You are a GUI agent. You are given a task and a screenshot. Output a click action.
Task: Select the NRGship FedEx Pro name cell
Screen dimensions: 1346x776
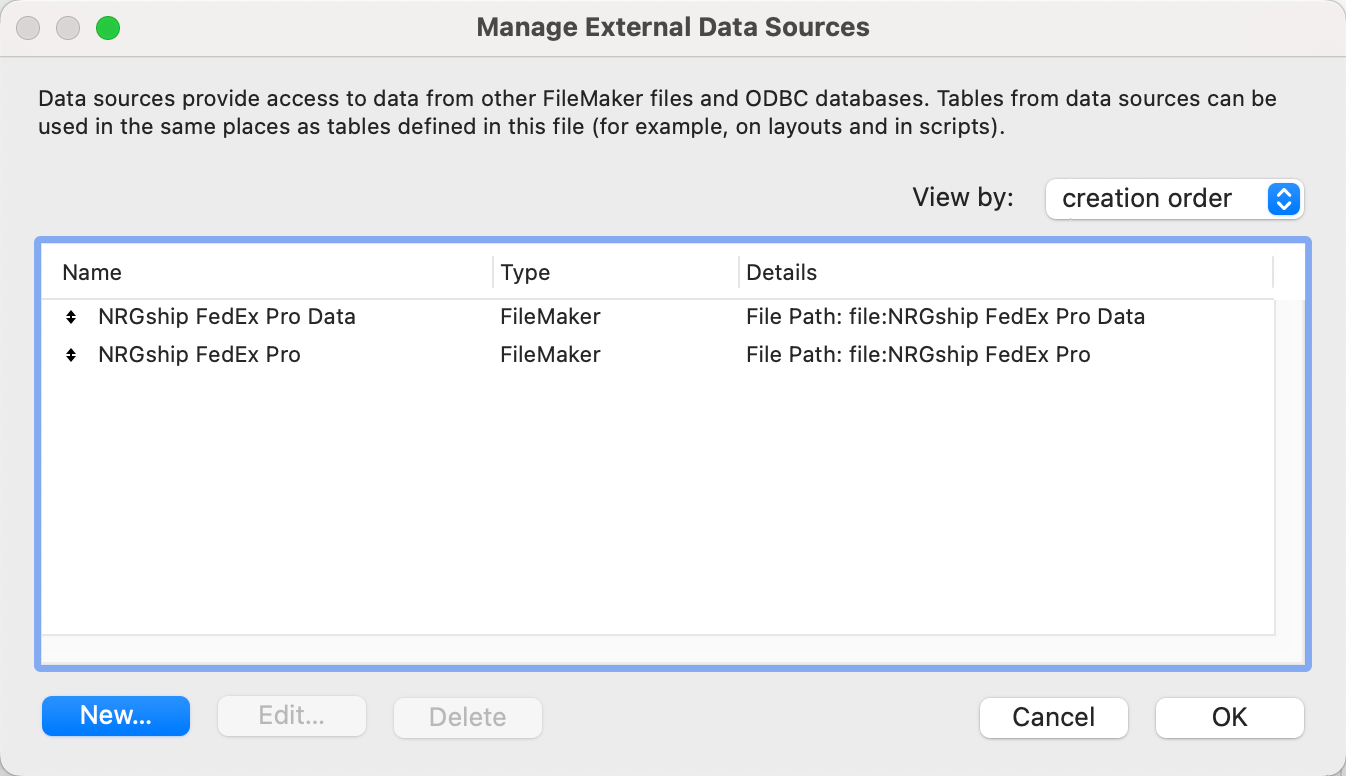[x=199, y=355]
